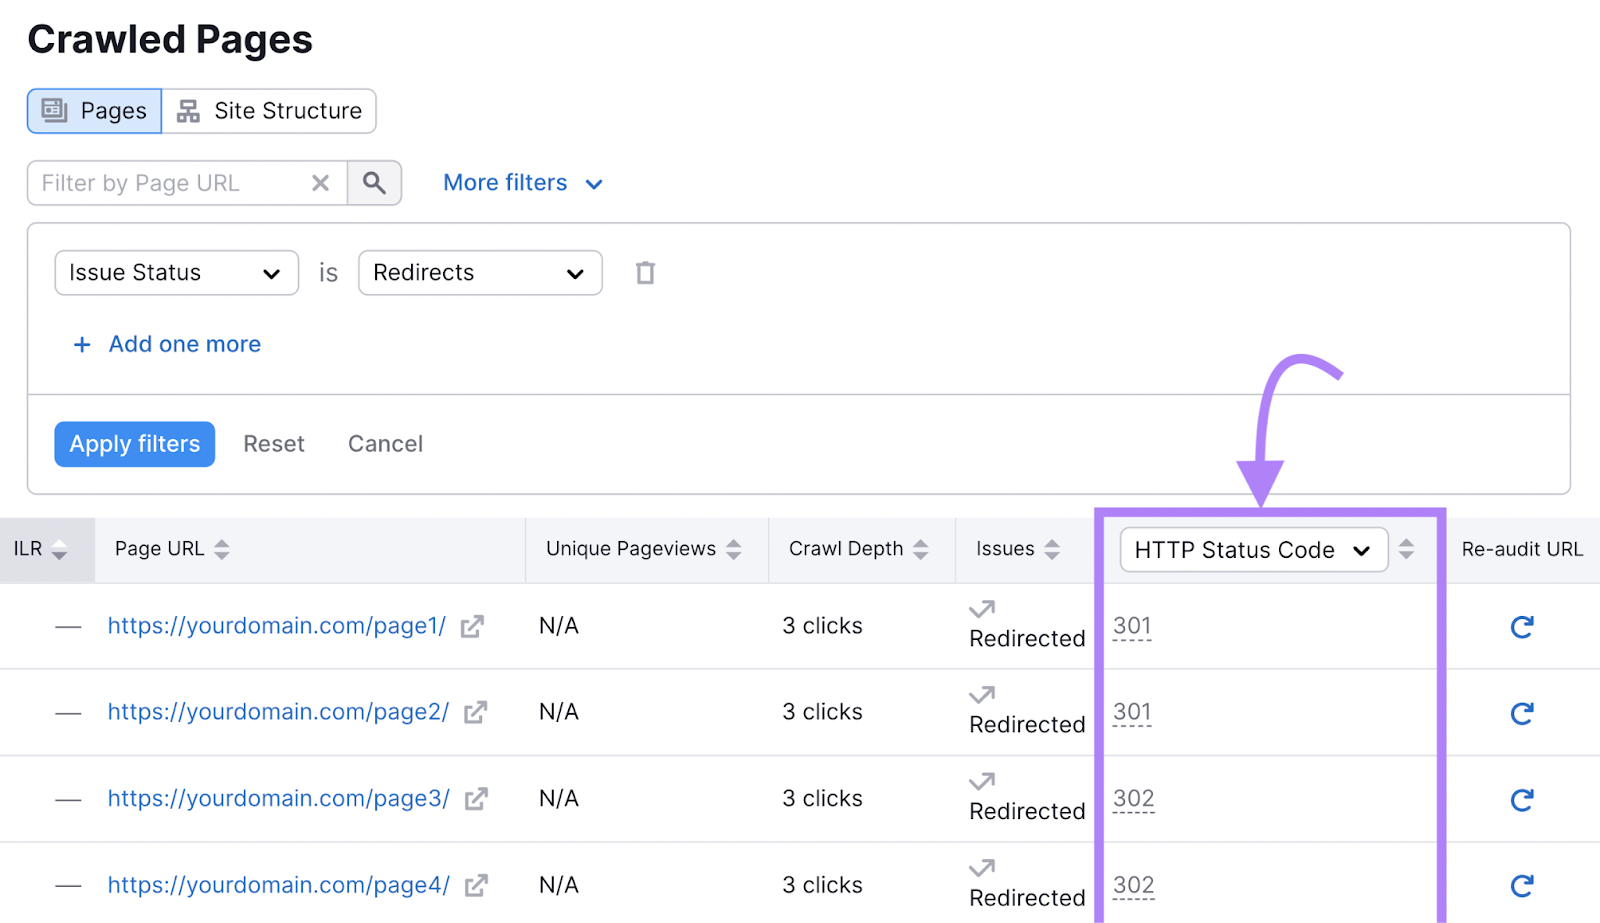The width and height of the screenshot is (1600, 923).
Task: Click the Re-audit icon for page4
Action: [1522, 885]
